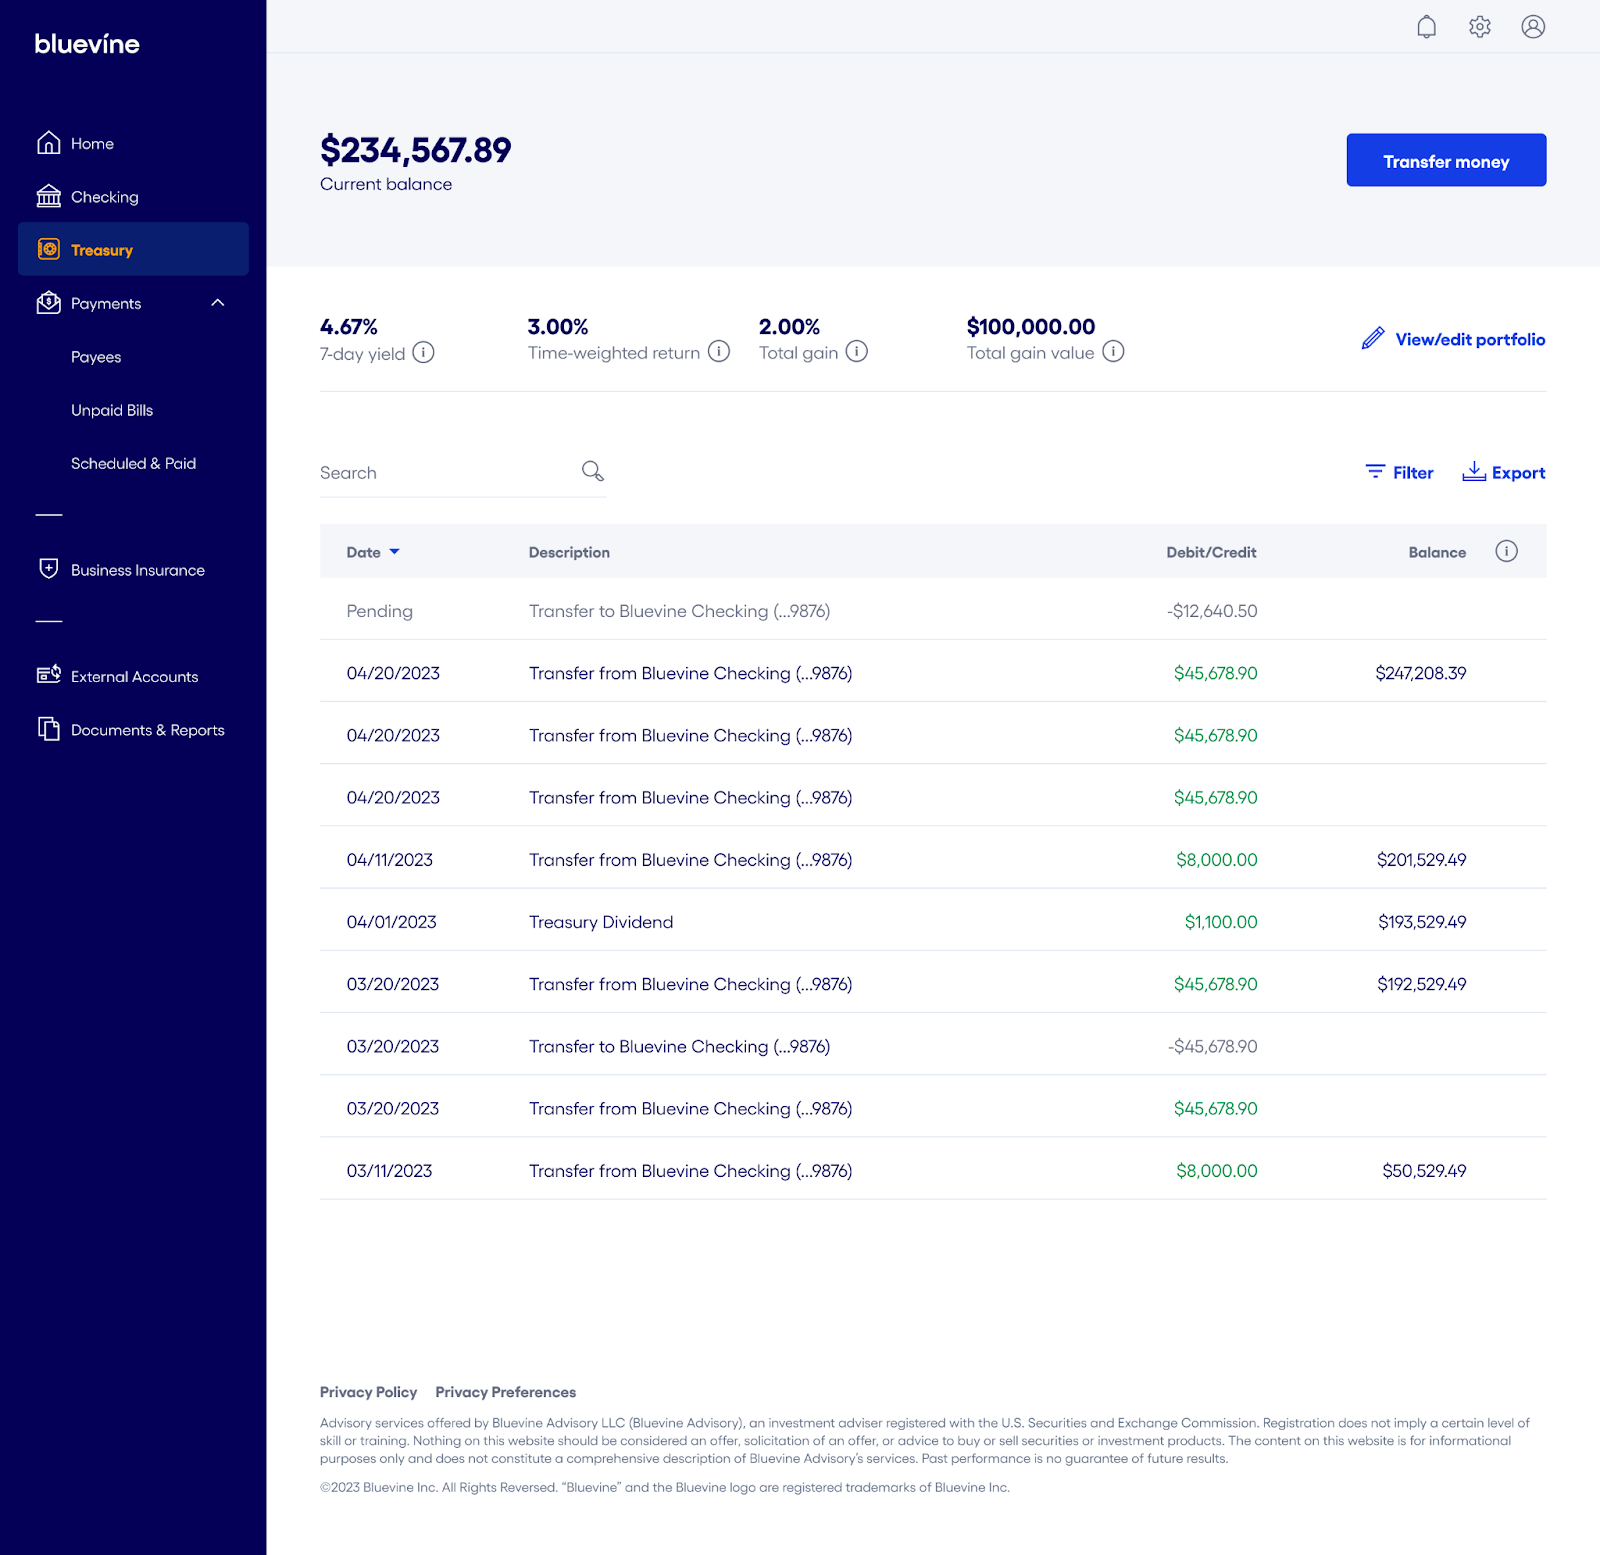Show info for Total gain value
The width and height of the screenshot is (1600, 1555).
tap(1114, 351)
